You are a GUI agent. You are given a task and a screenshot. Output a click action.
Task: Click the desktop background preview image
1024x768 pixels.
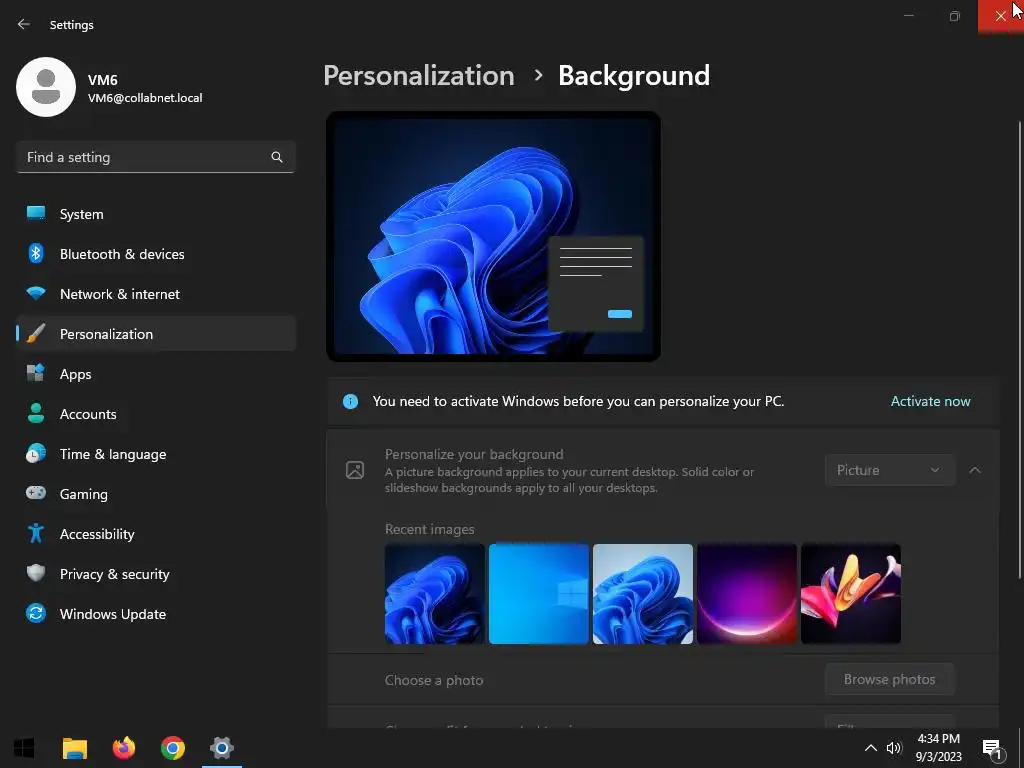pos(493,236)
